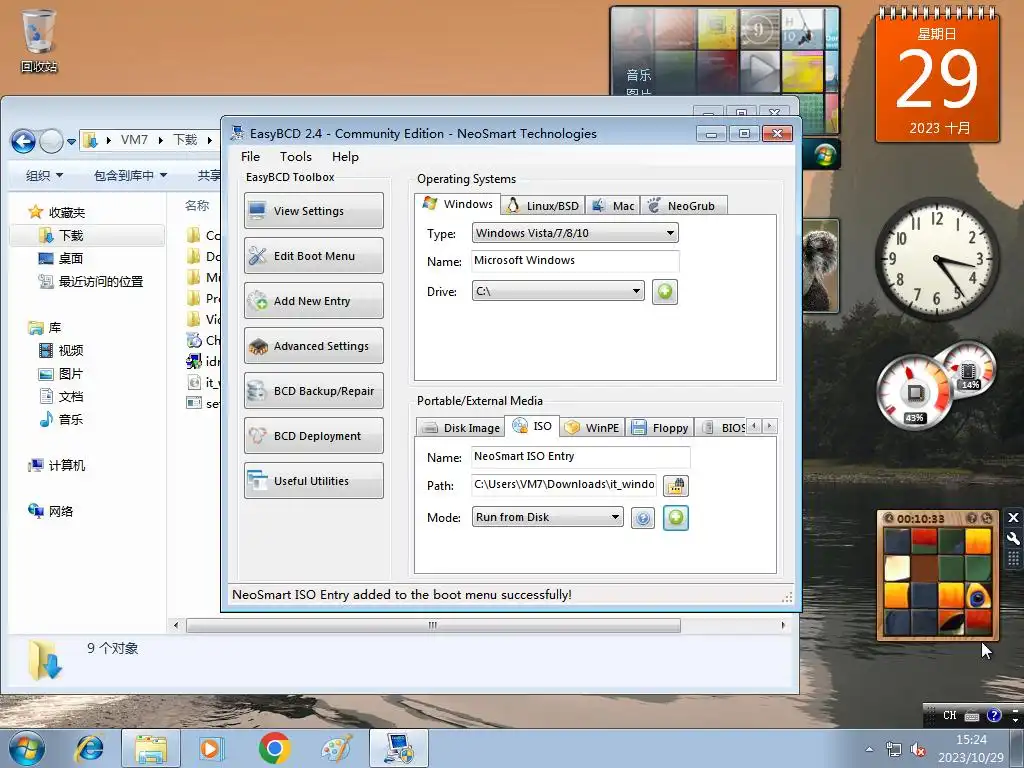Select 图片 library in Explorer sidebar

point(70,374)
